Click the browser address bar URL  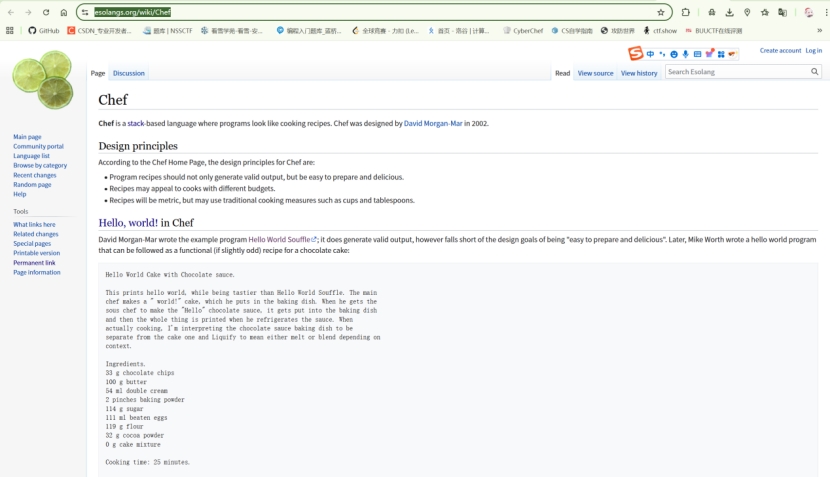tap(133, 13)
